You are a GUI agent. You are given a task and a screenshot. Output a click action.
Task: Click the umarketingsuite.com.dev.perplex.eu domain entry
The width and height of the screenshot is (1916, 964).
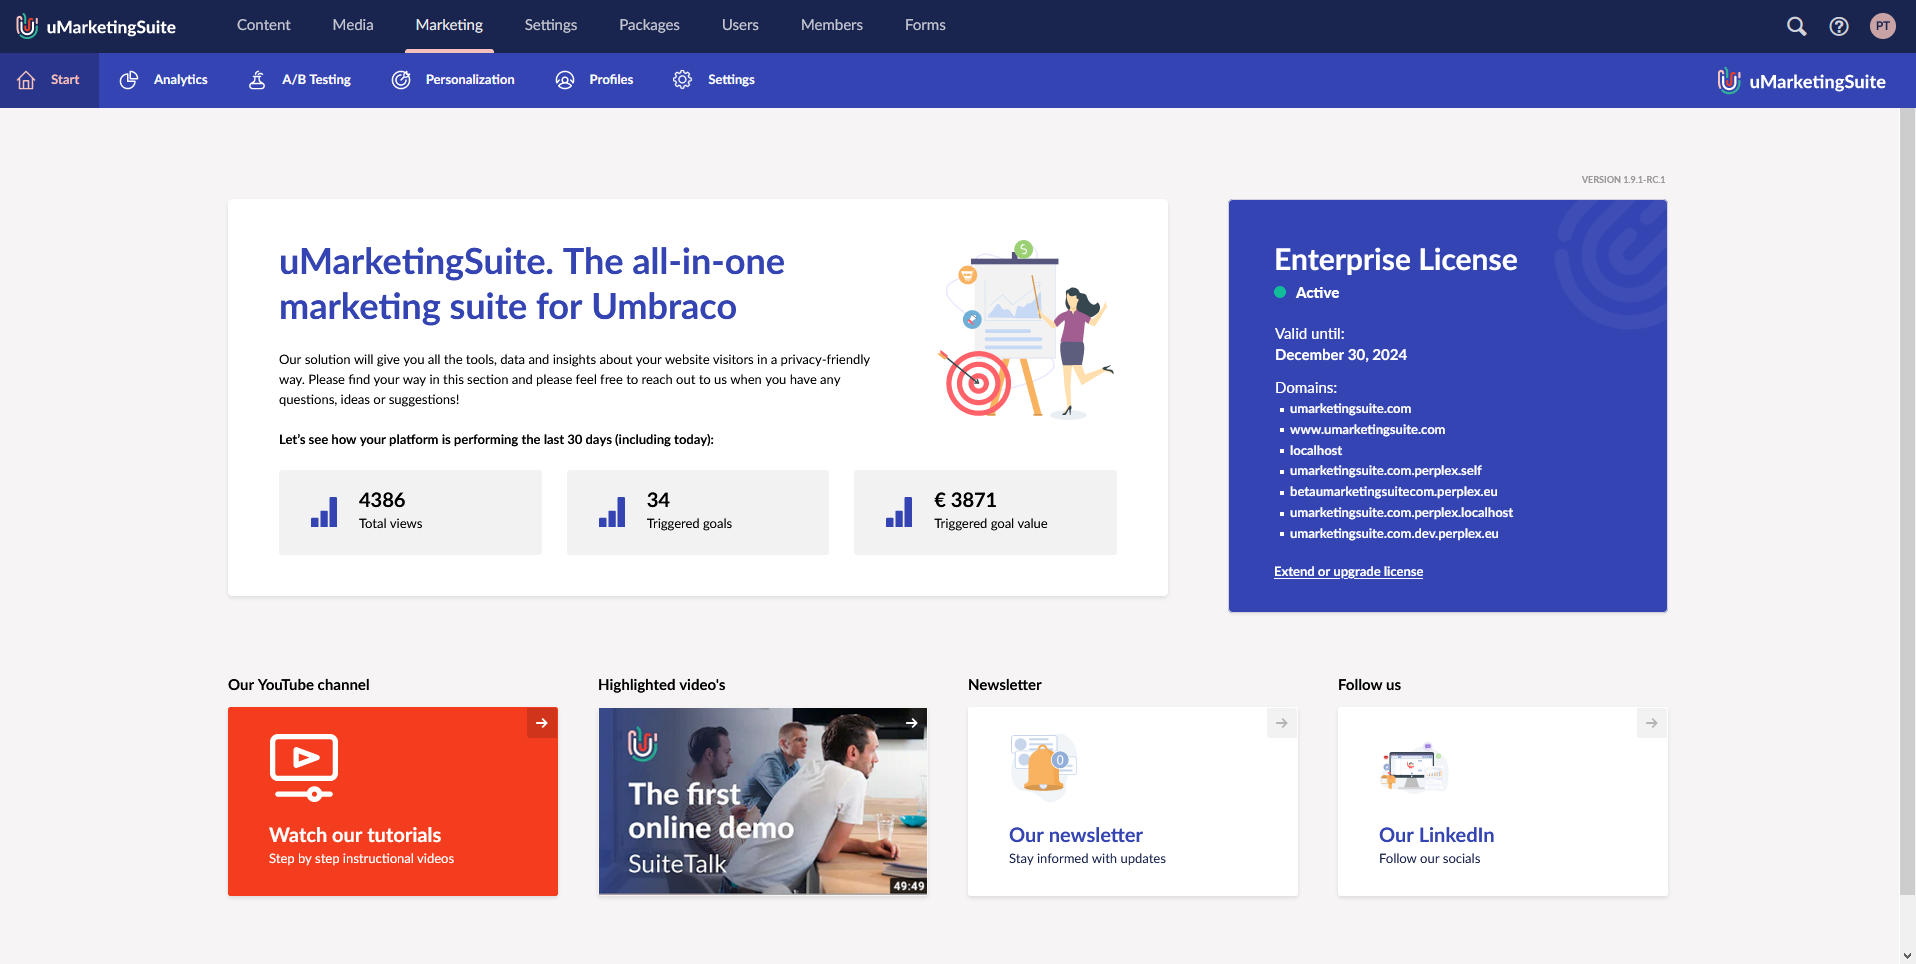tap(1394, 534)
